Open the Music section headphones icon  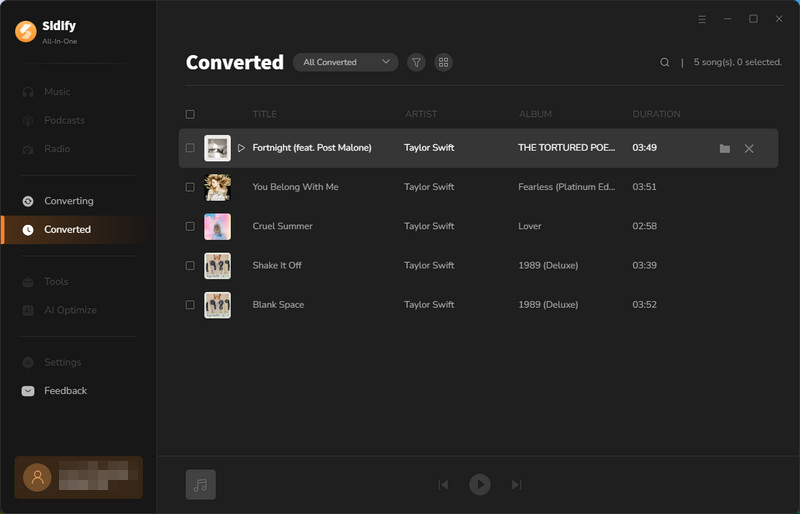click(28, 92)
